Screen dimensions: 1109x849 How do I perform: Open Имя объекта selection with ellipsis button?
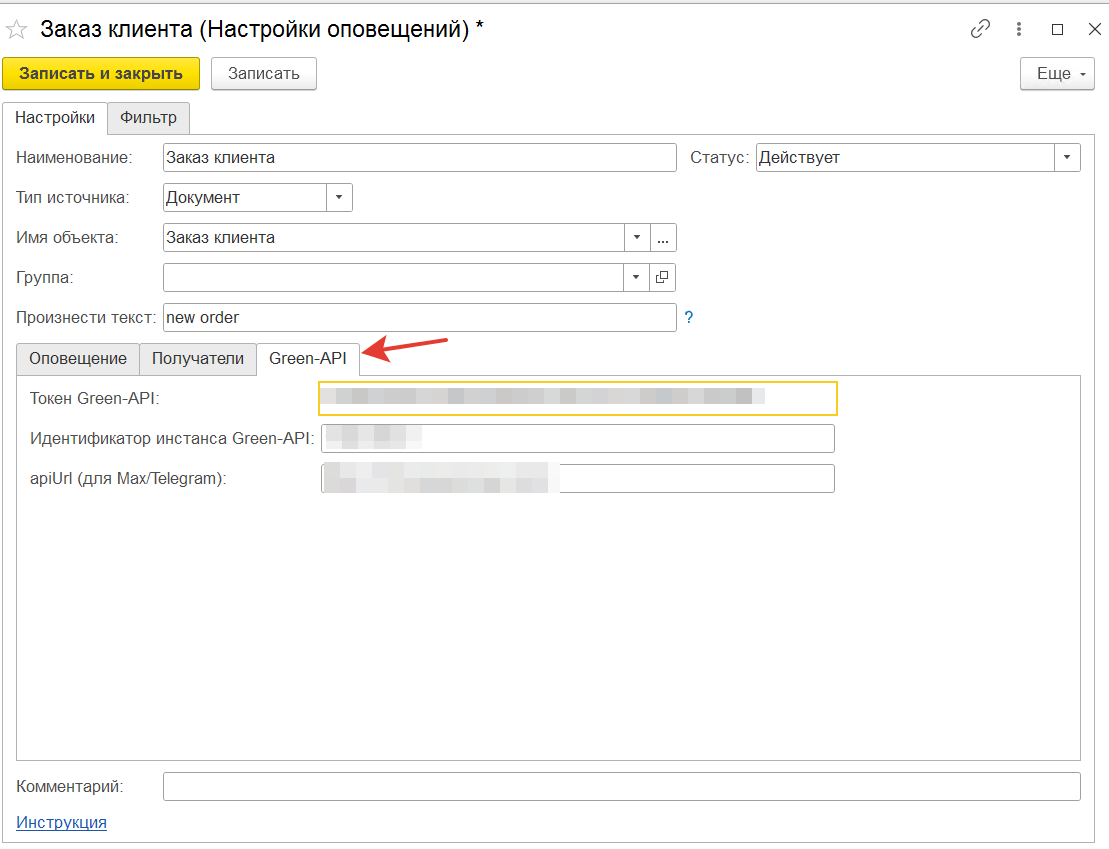click(663, 237)
